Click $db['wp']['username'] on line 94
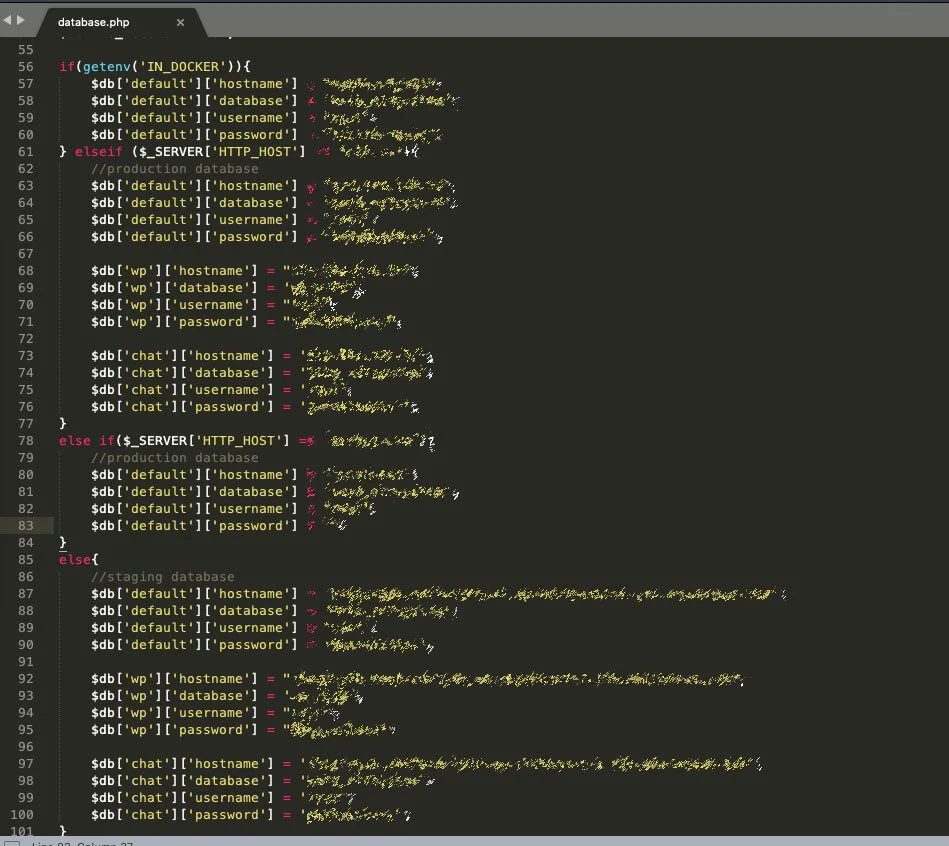This screenshot has height=846, width=949. tap(174, 712)
